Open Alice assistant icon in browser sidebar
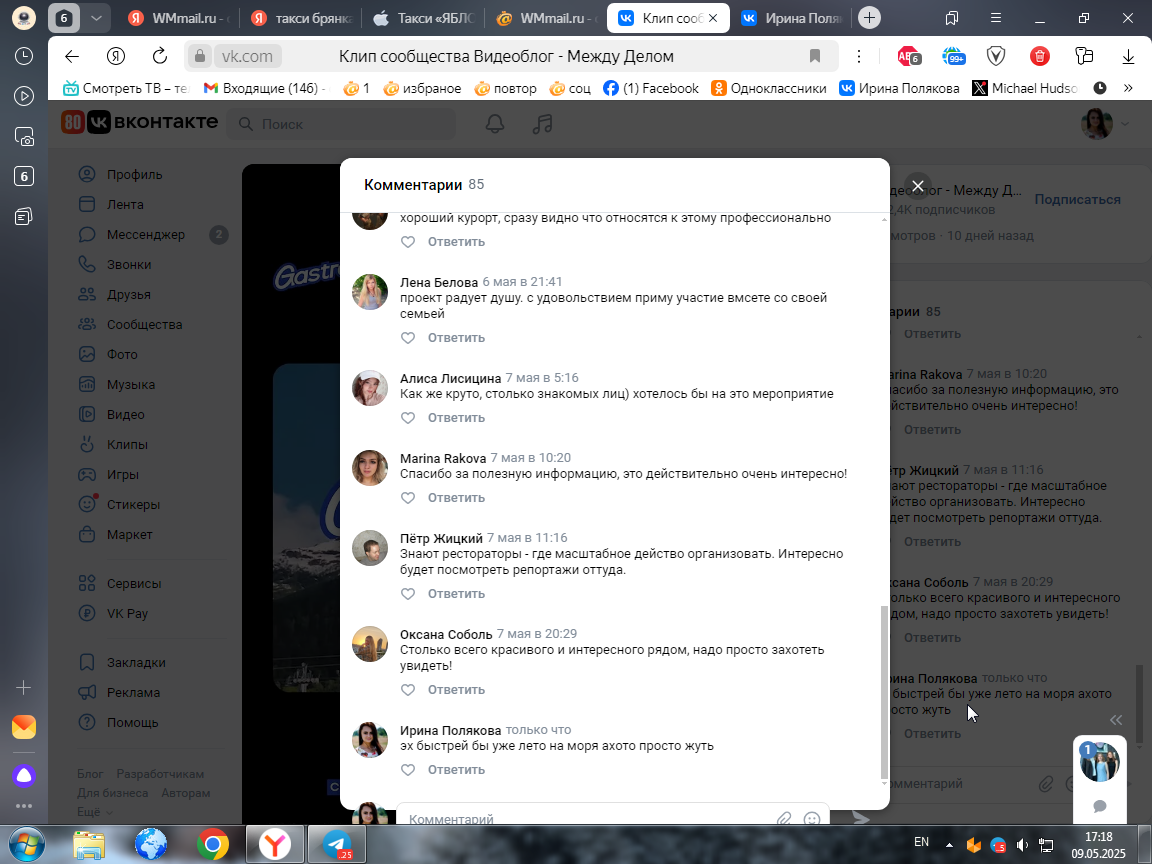 pos(24,776)
